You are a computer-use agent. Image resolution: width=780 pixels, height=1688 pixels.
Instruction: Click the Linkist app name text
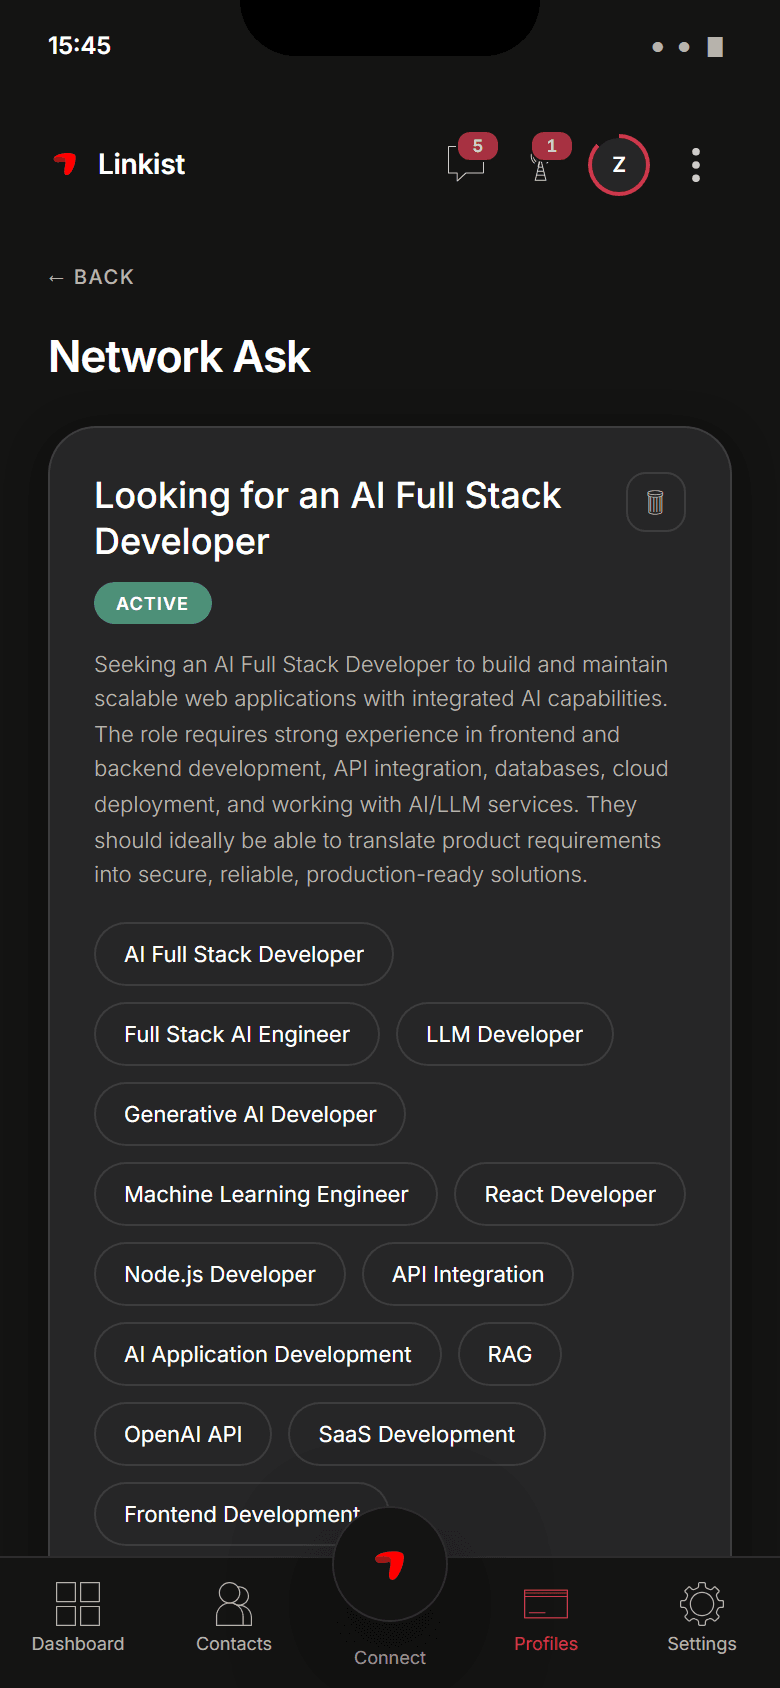coord(141,164)
